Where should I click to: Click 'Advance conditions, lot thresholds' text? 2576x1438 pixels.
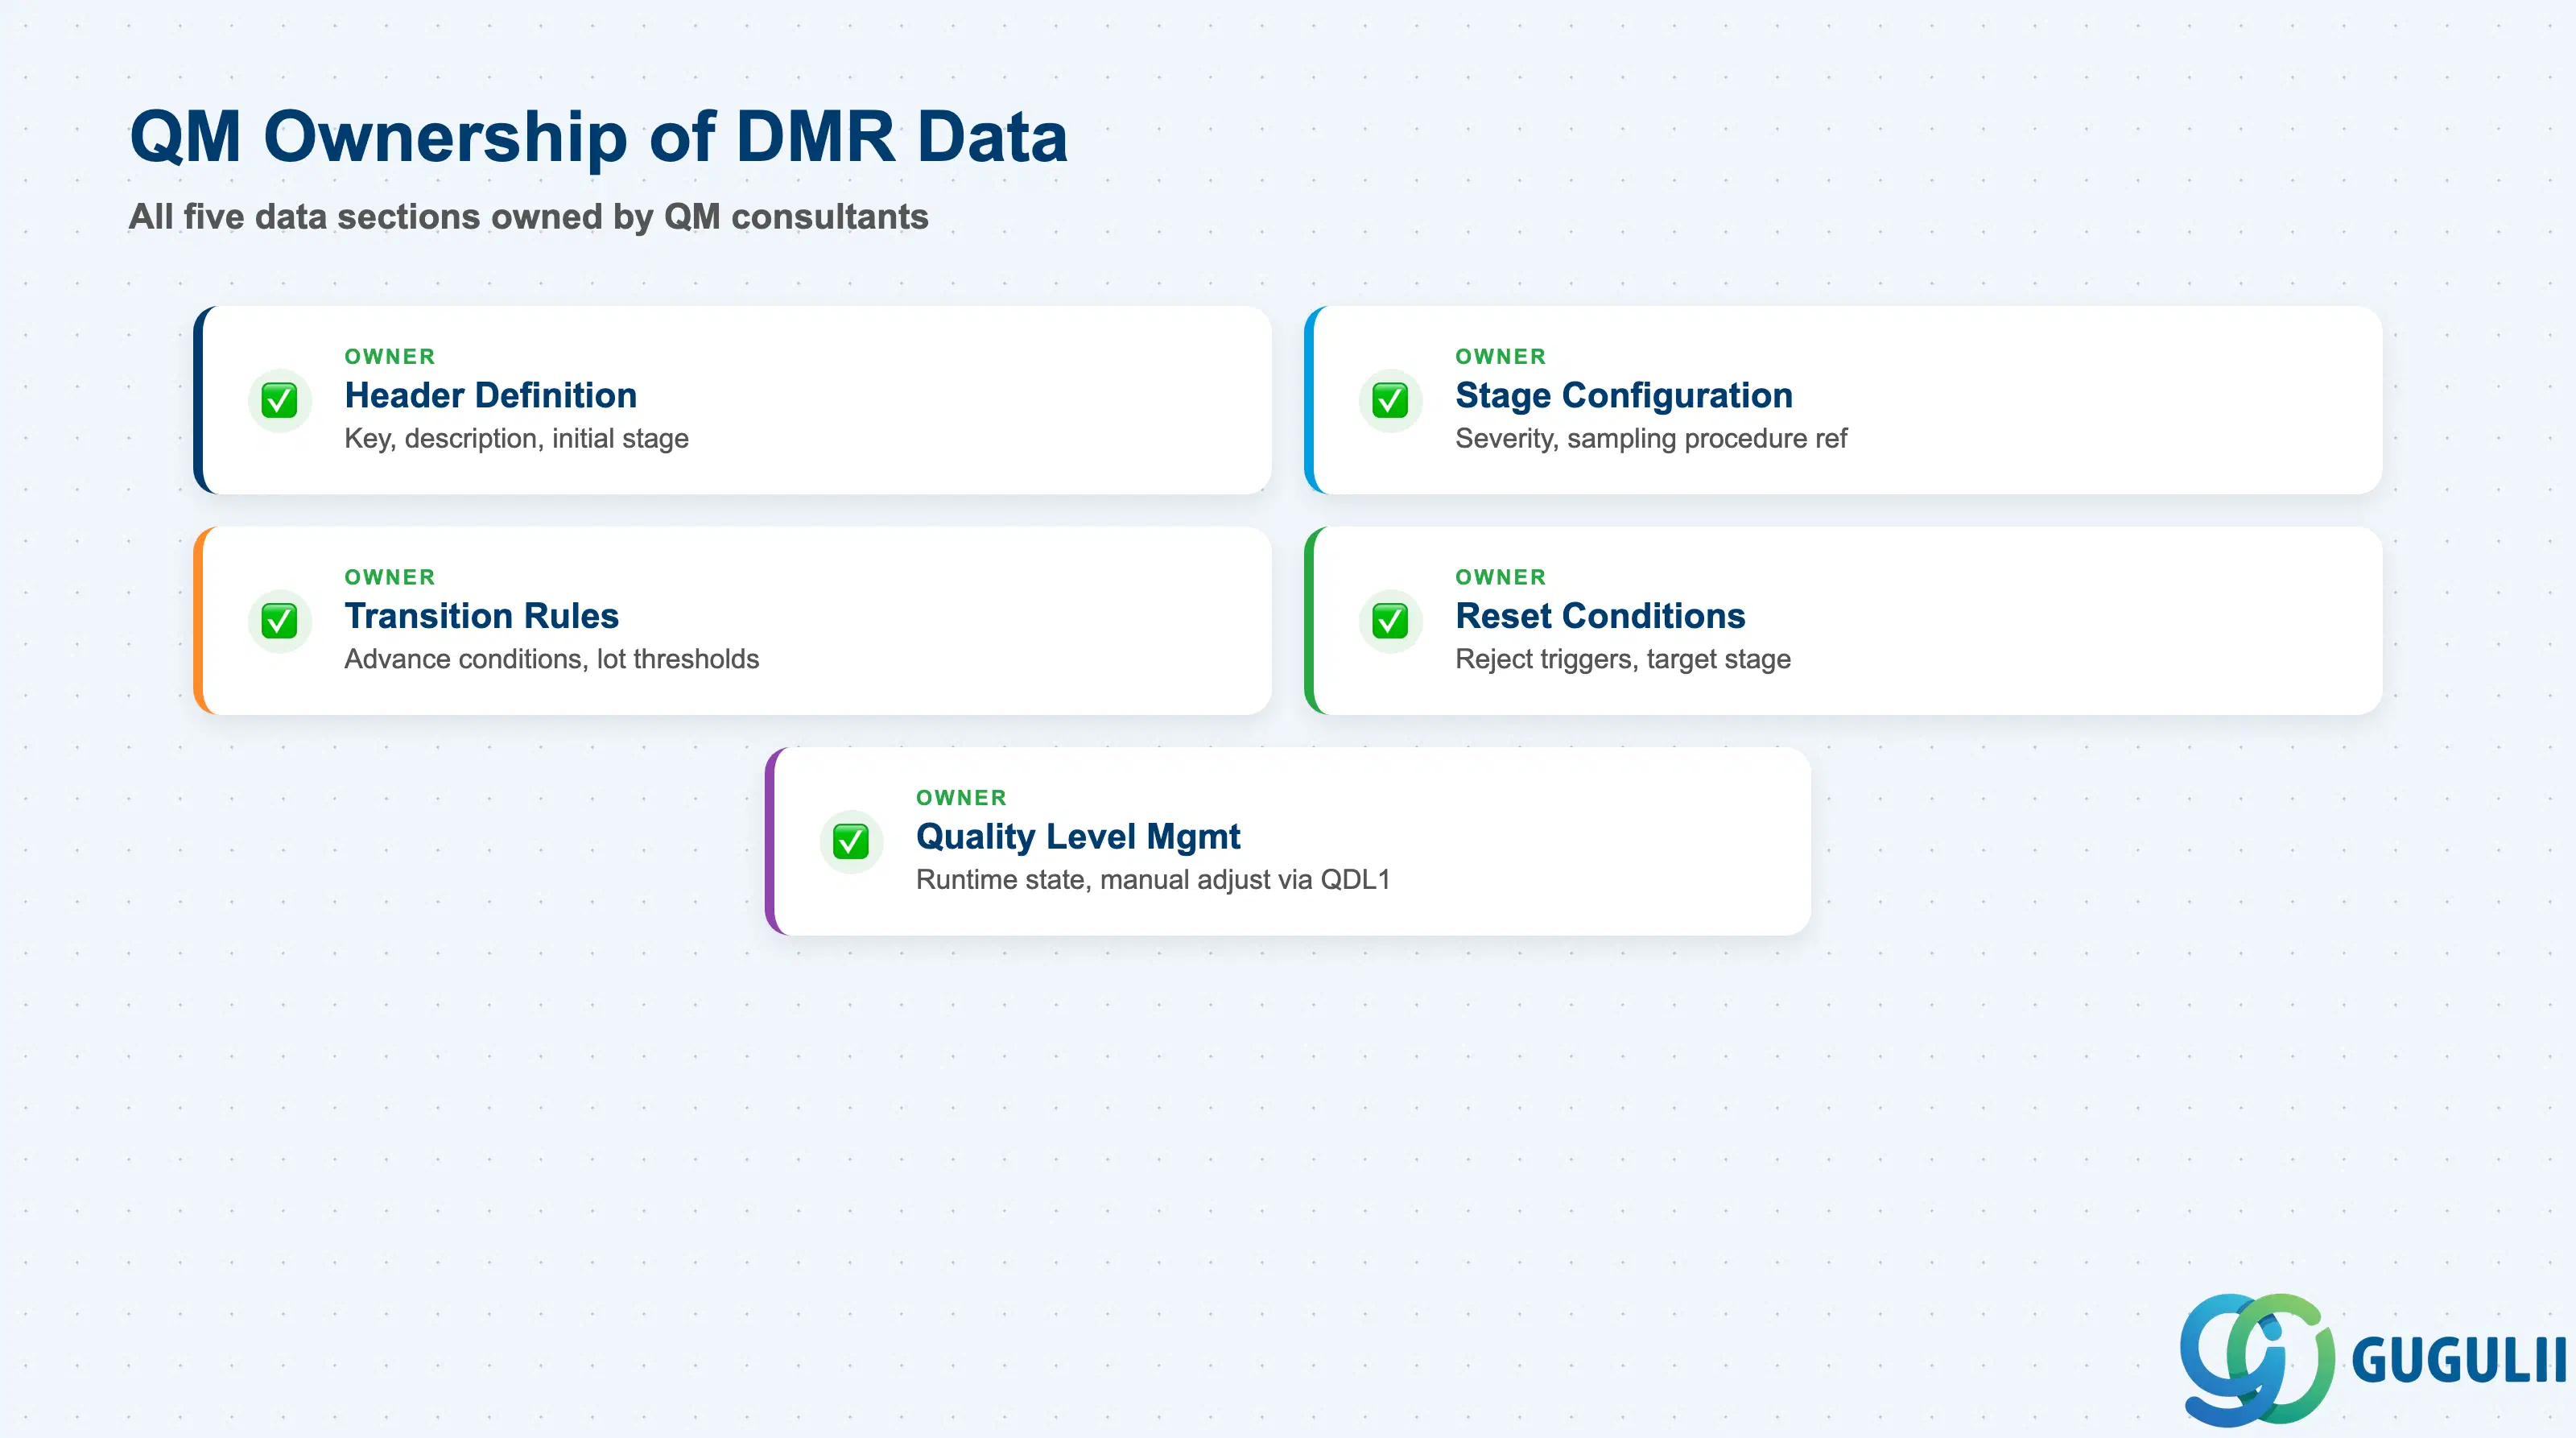(x=552, y=659)
